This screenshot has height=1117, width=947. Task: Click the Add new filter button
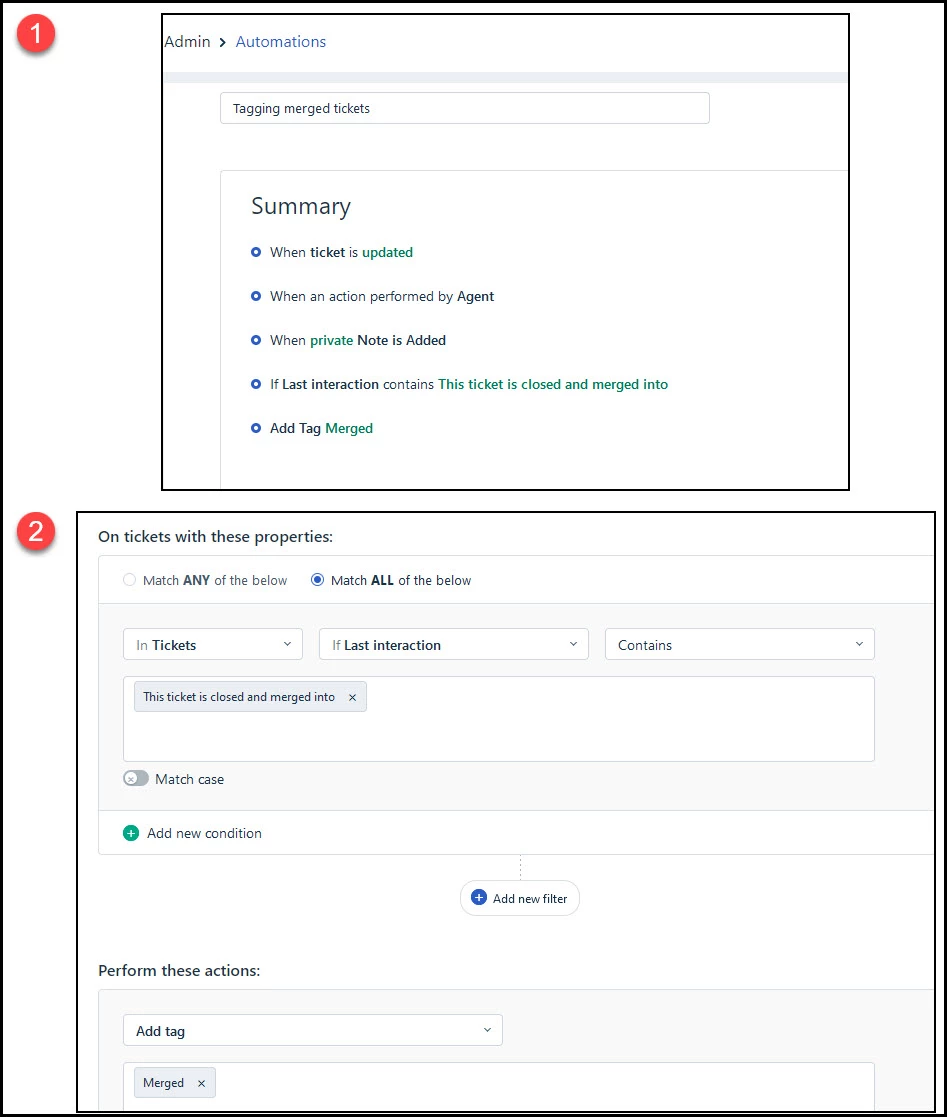[x=519, y=898]
